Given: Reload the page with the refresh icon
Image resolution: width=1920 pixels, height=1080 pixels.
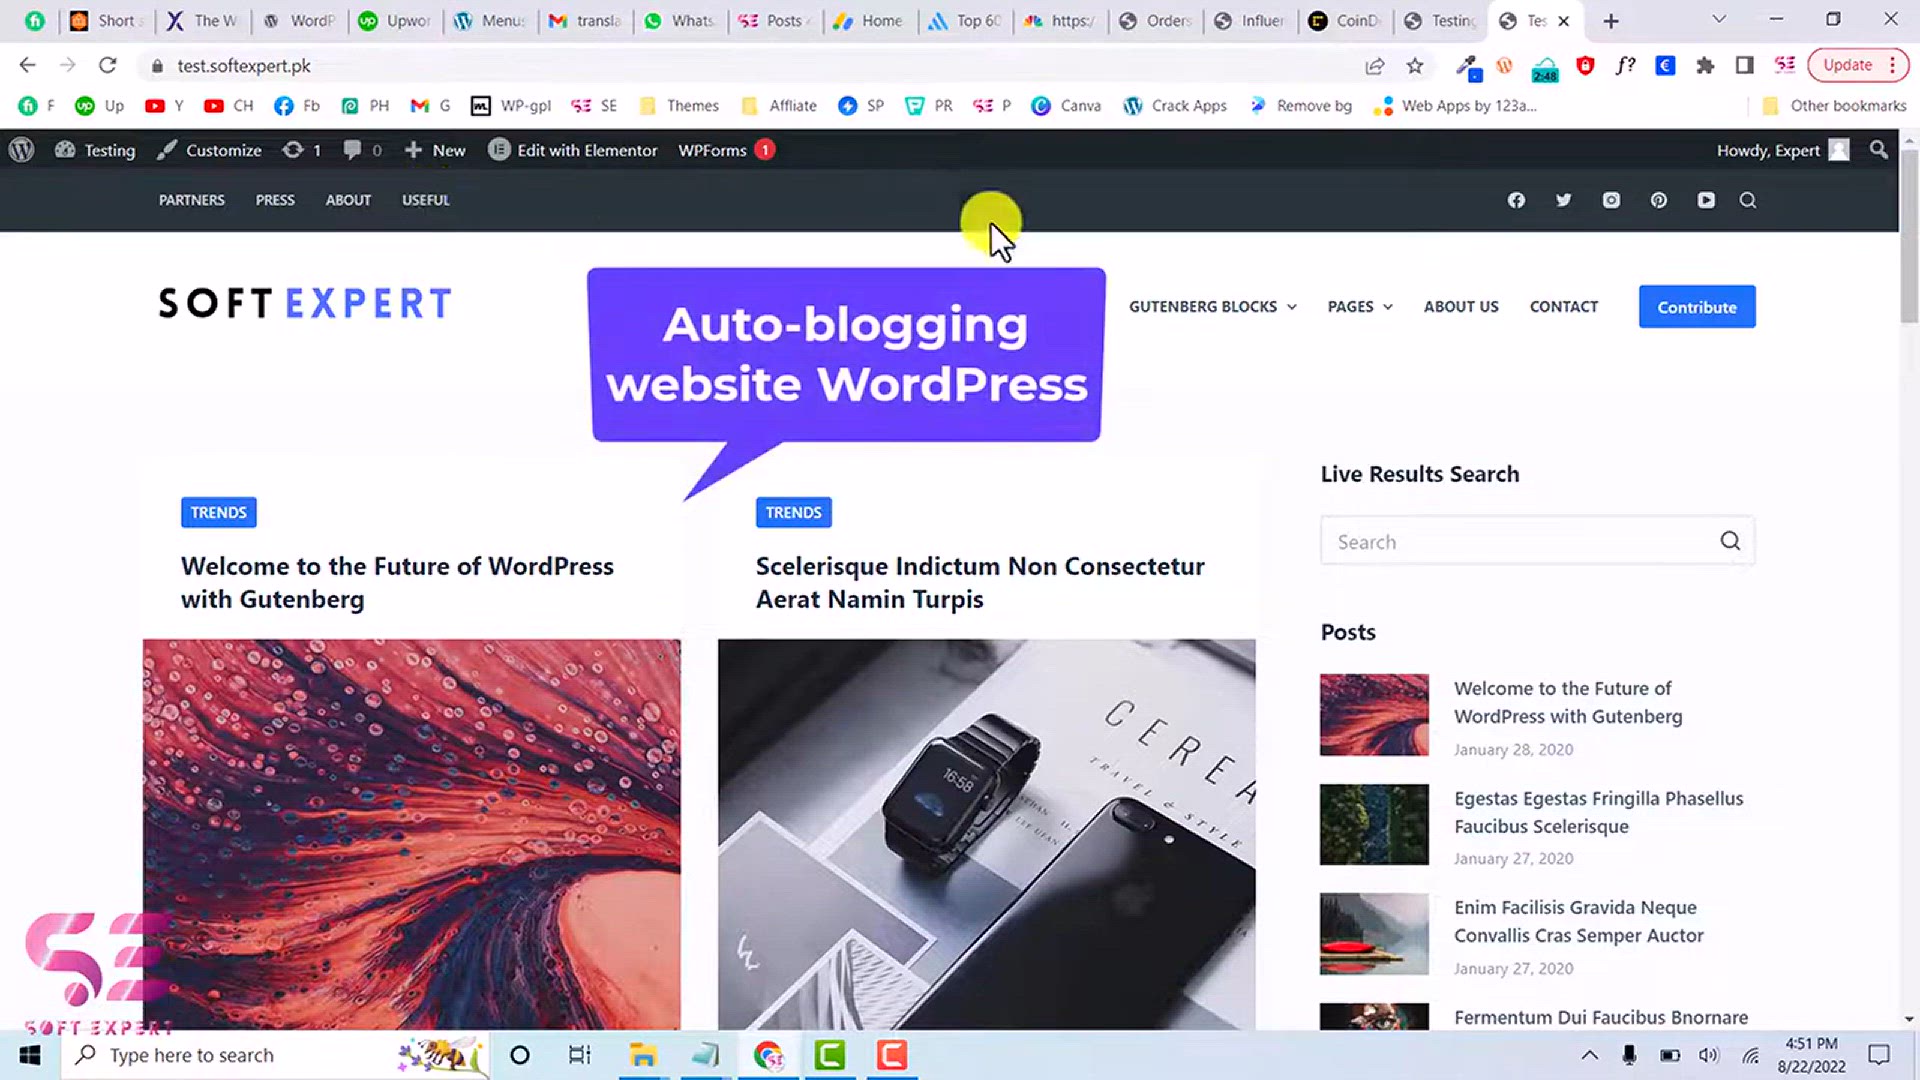Looking at the screenshot, I should tap(107, 66).
